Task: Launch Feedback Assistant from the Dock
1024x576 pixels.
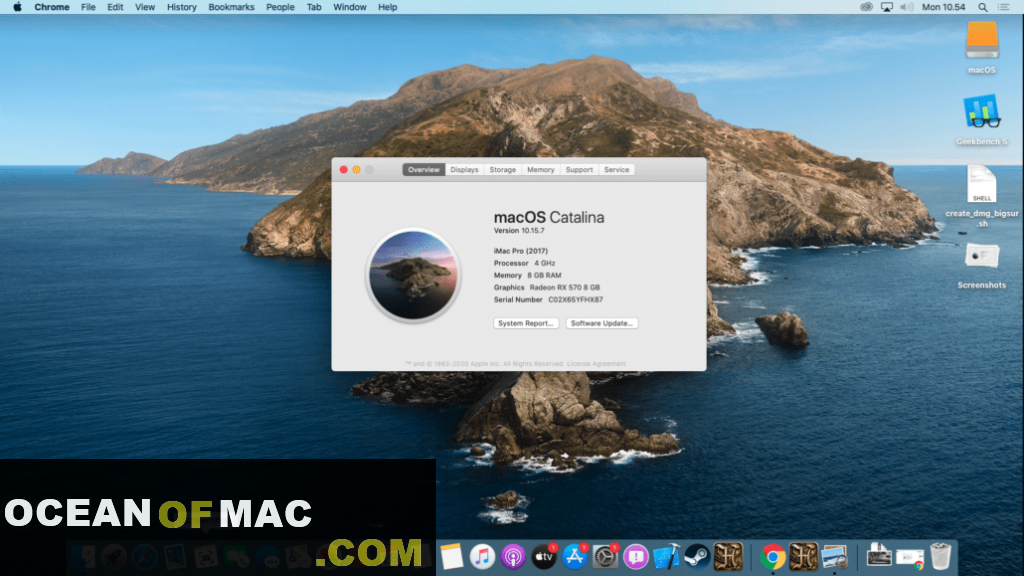Action: click(x=635, y=557)
